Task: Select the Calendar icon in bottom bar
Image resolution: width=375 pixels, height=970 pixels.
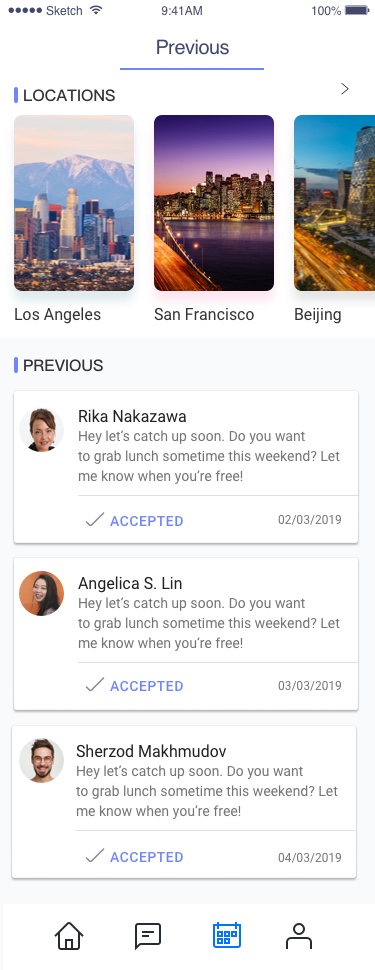Action: [226, 935]
